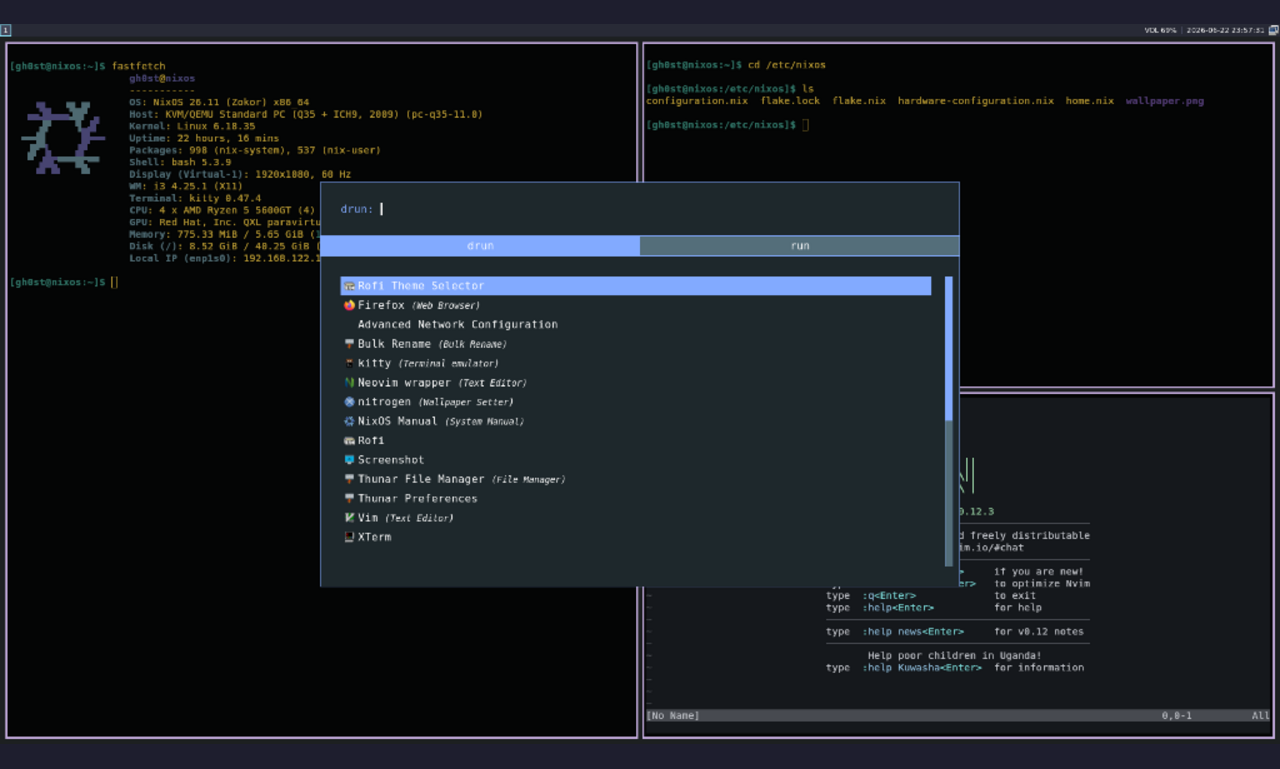Screen dimensions: 1280x769
Task: Open kitty using its launcher icon
Action: point(349,363)
